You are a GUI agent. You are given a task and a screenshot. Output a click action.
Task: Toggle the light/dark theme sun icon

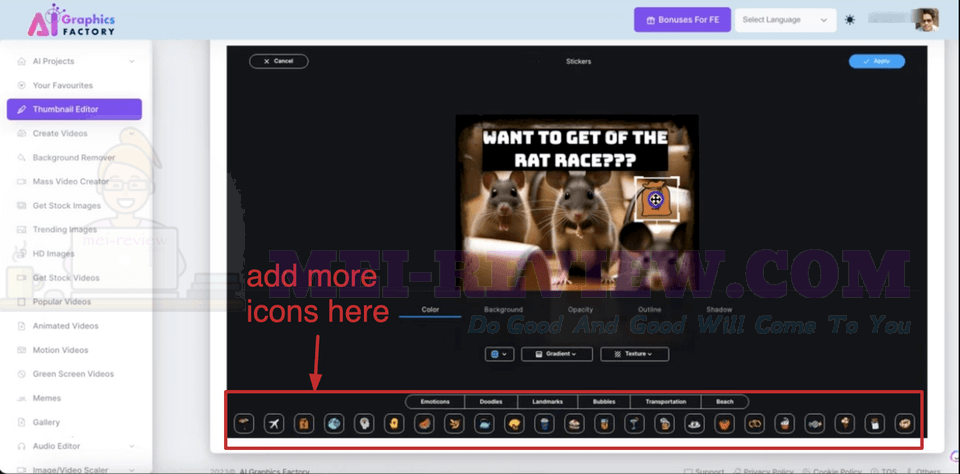click(x=850, y=20)
